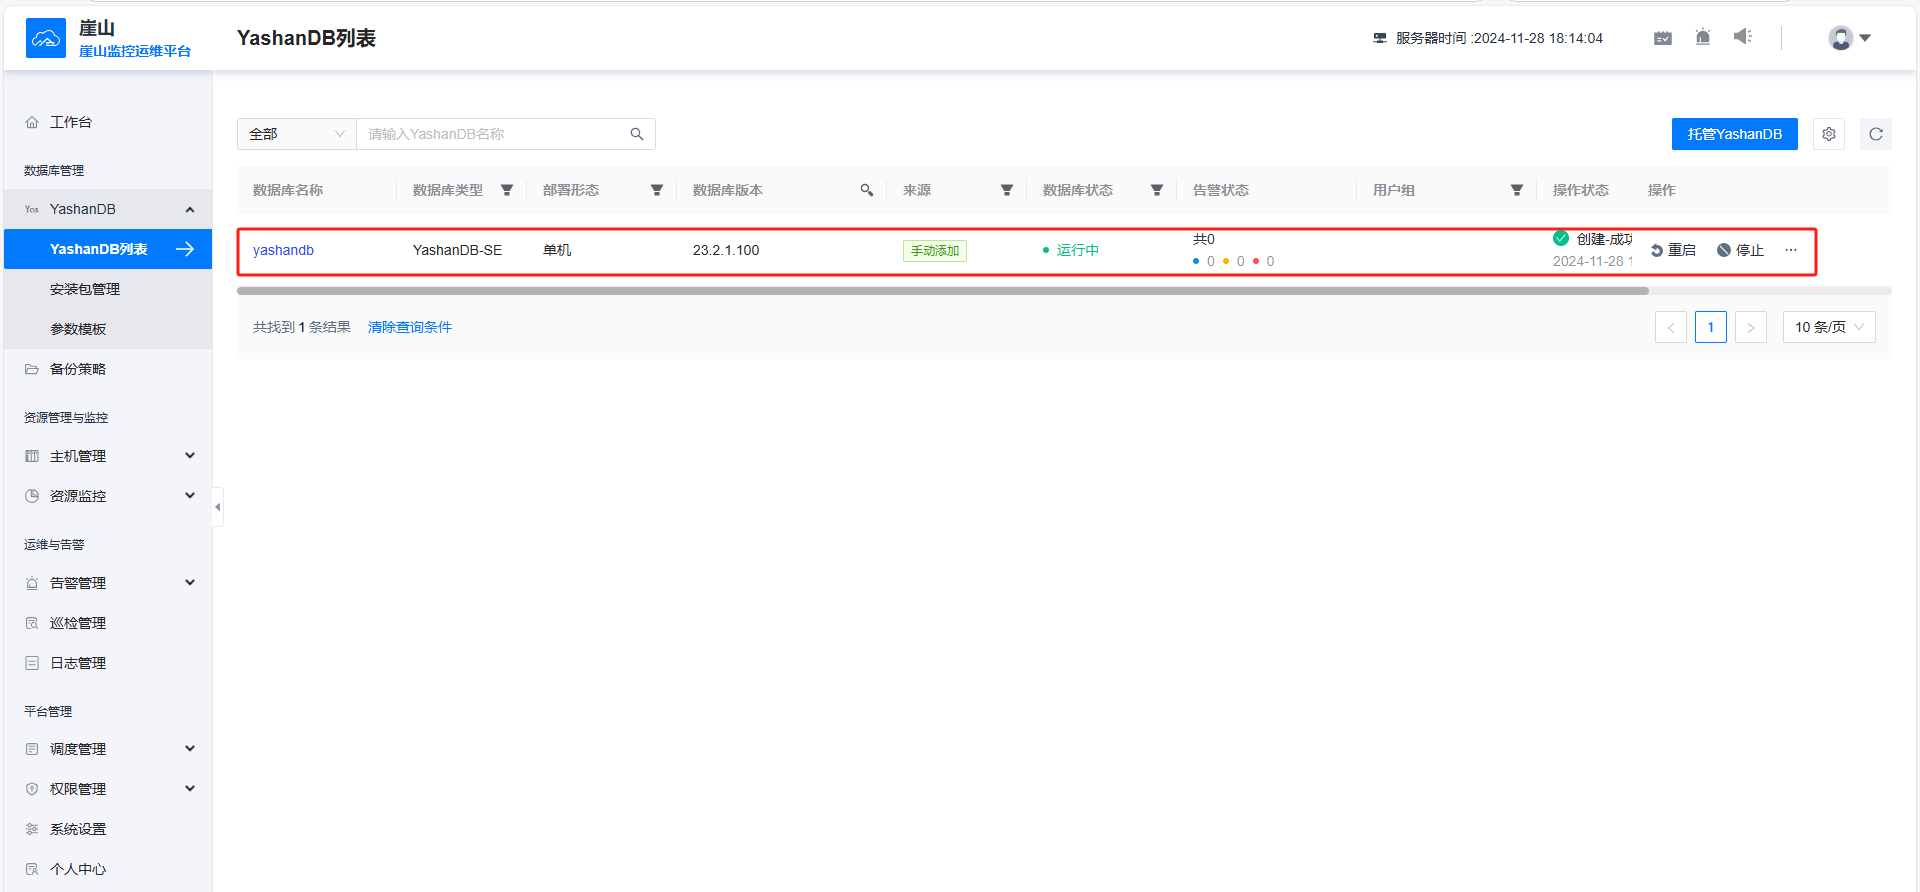This screenshot has height=892, width=1920.
Task: Open more actions for yashandb row
Action: pos(1791,250)
